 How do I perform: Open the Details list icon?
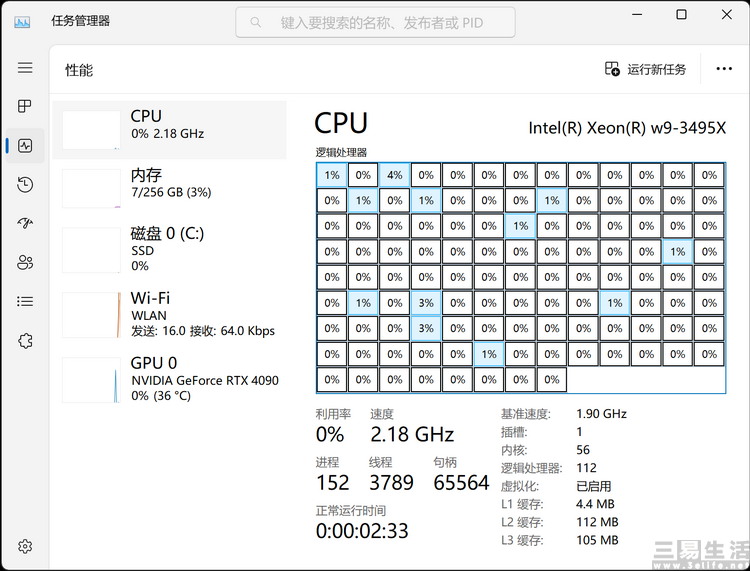point(25,301)
